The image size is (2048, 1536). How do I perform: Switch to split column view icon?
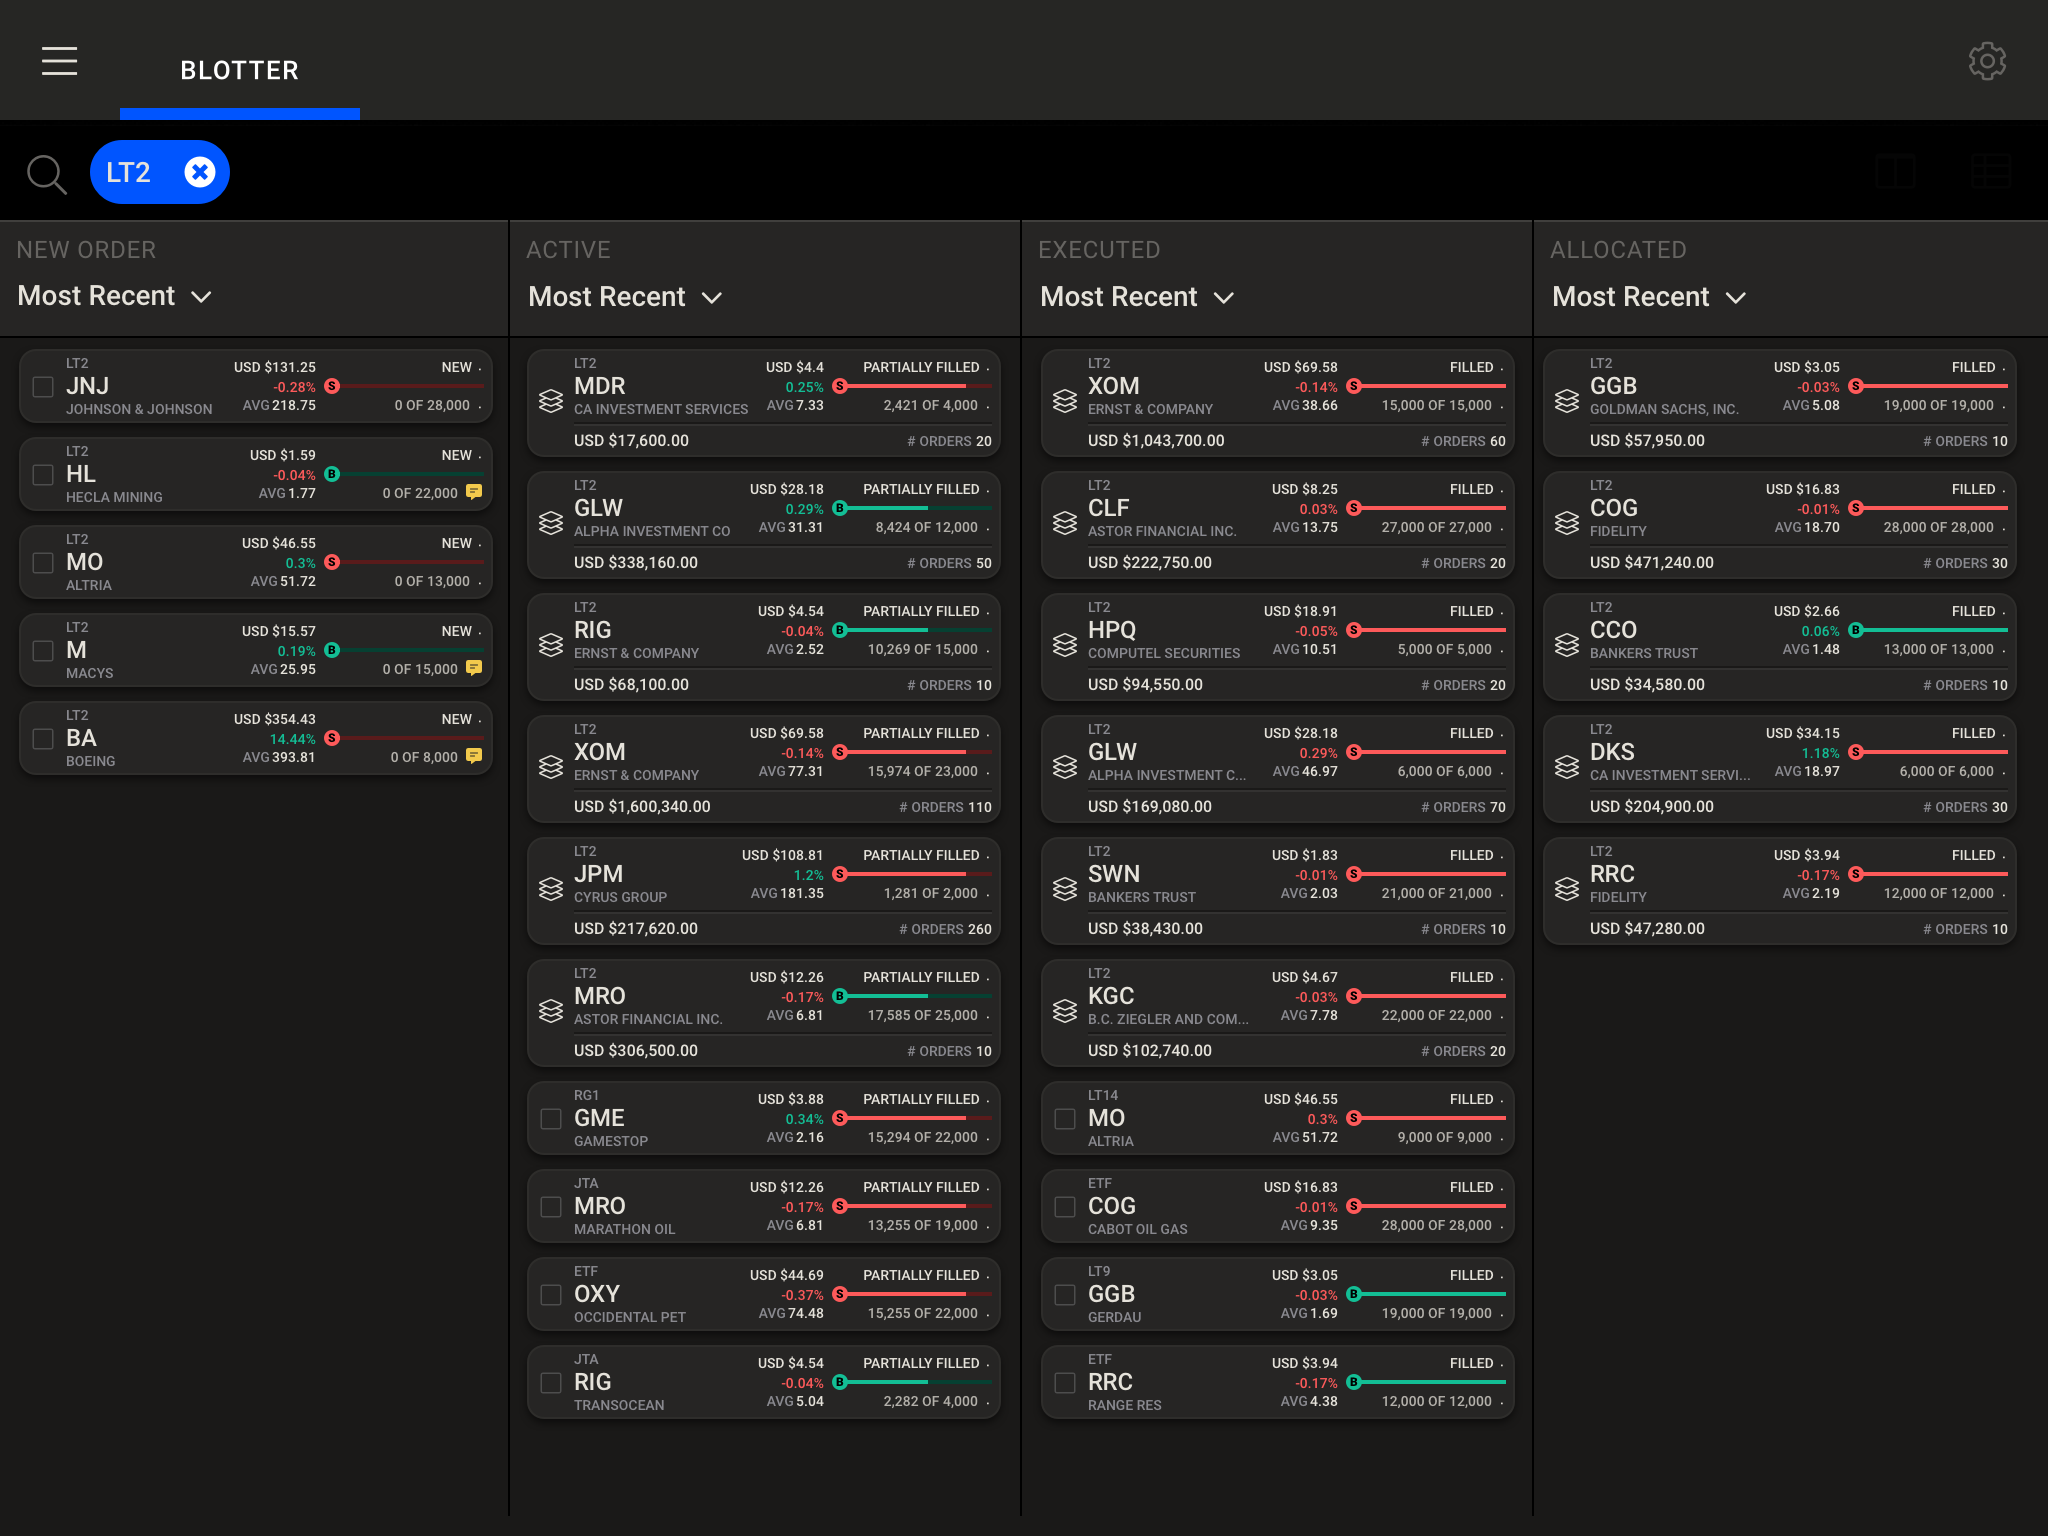tap(1895, 172)
